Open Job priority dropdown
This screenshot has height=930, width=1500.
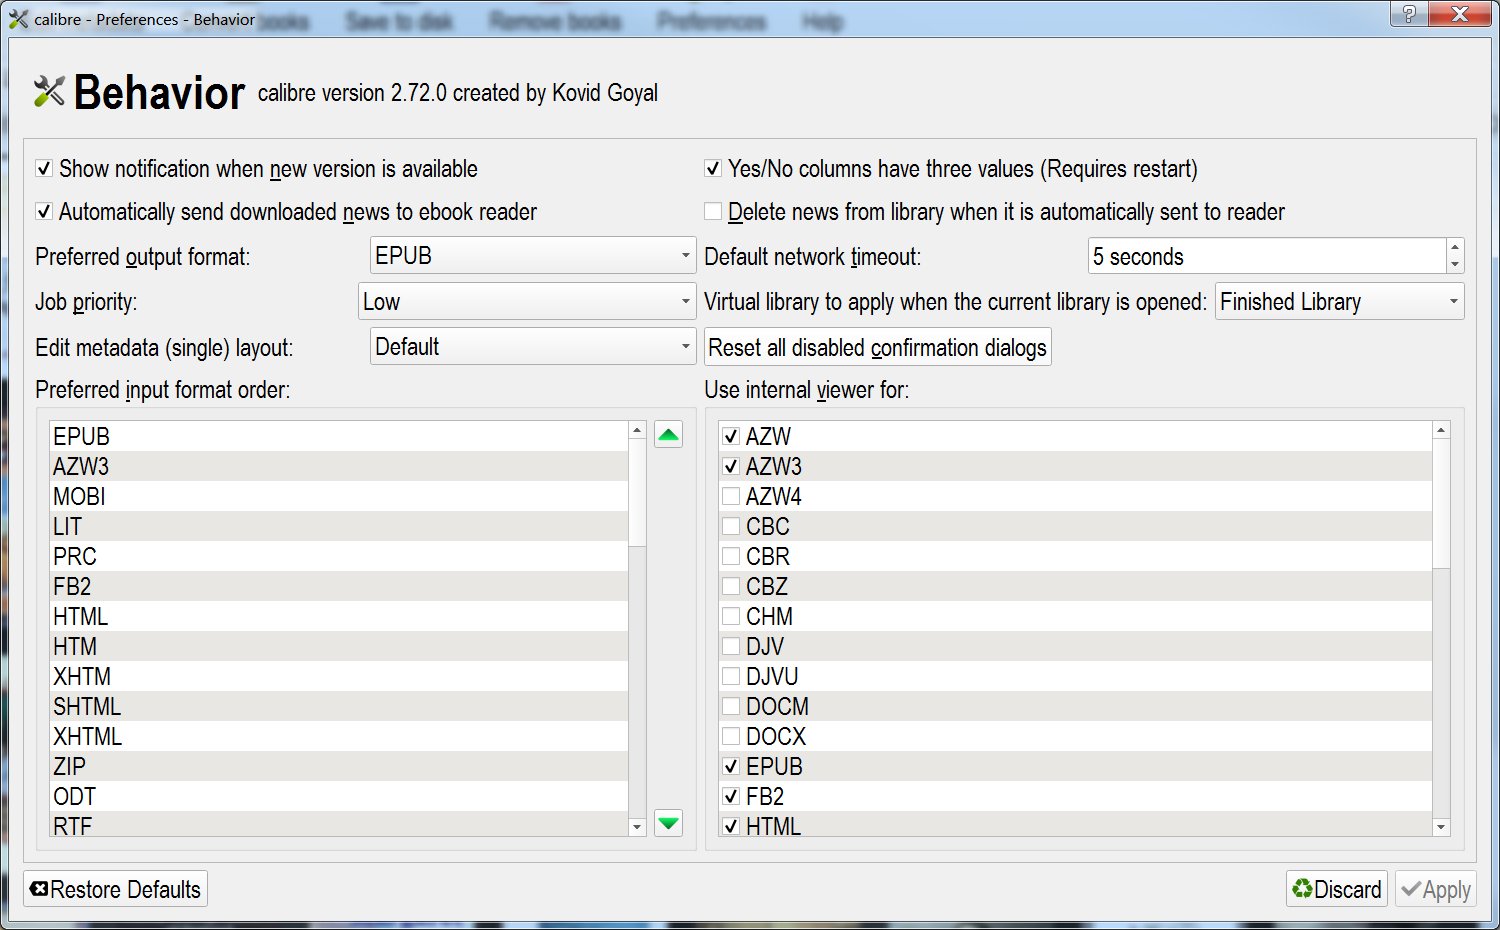[527, 302]
